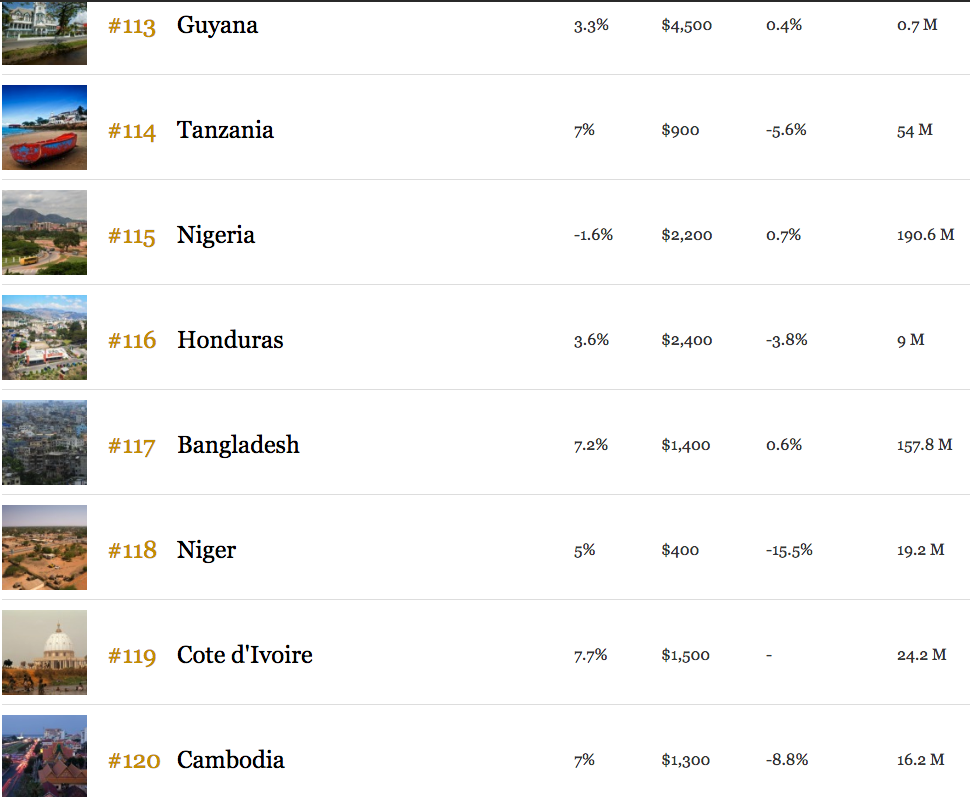Go to the Tanzania country page

225,130
